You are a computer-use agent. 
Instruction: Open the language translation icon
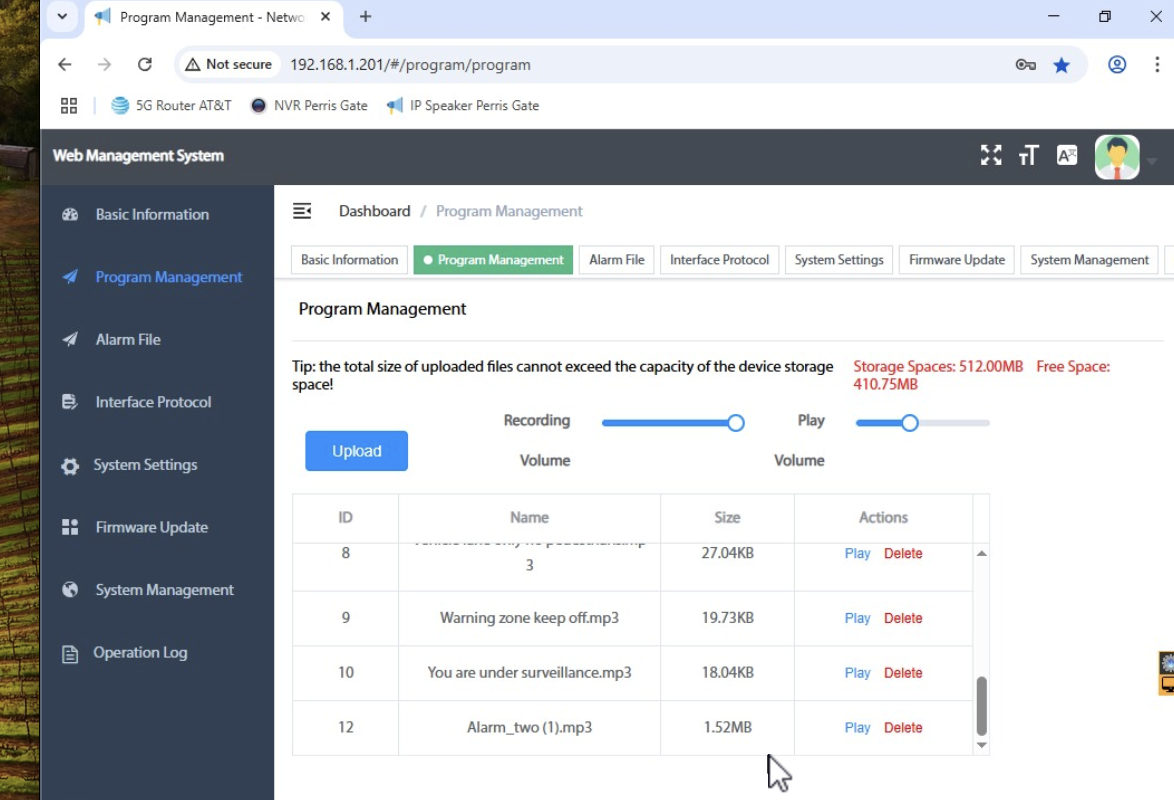1067,155
